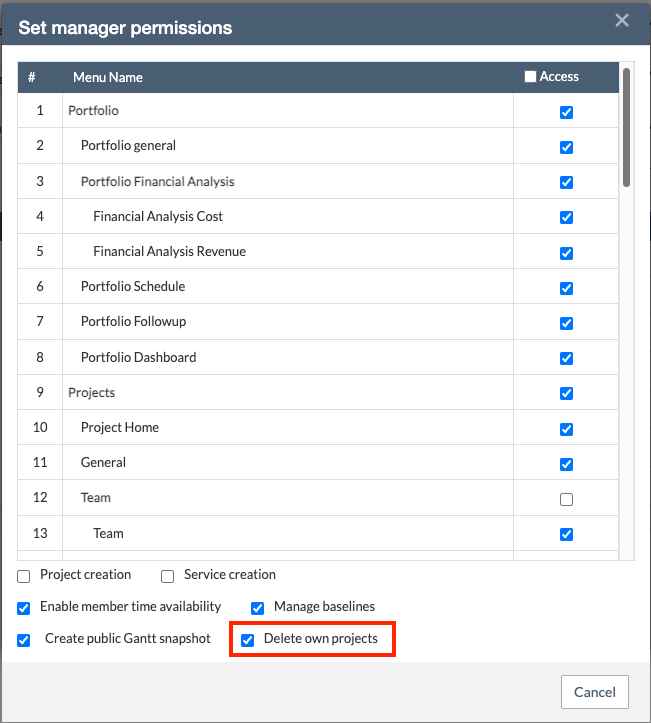
Task: Close the Set manager permissions dialog
Action: point(622,21)
